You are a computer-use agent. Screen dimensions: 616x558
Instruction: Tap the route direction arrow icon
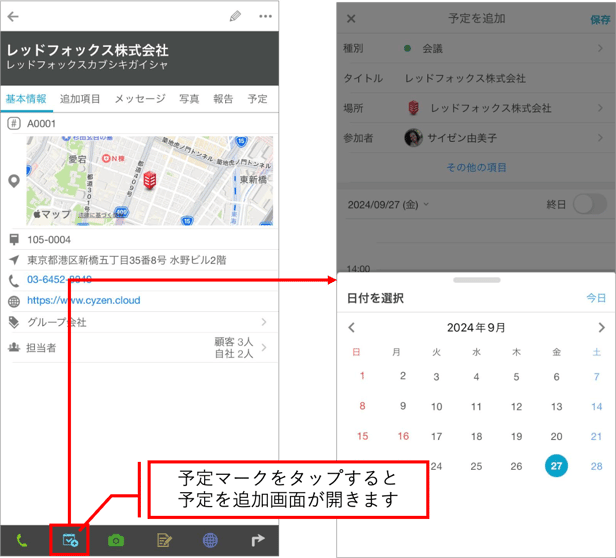(258, 541)
